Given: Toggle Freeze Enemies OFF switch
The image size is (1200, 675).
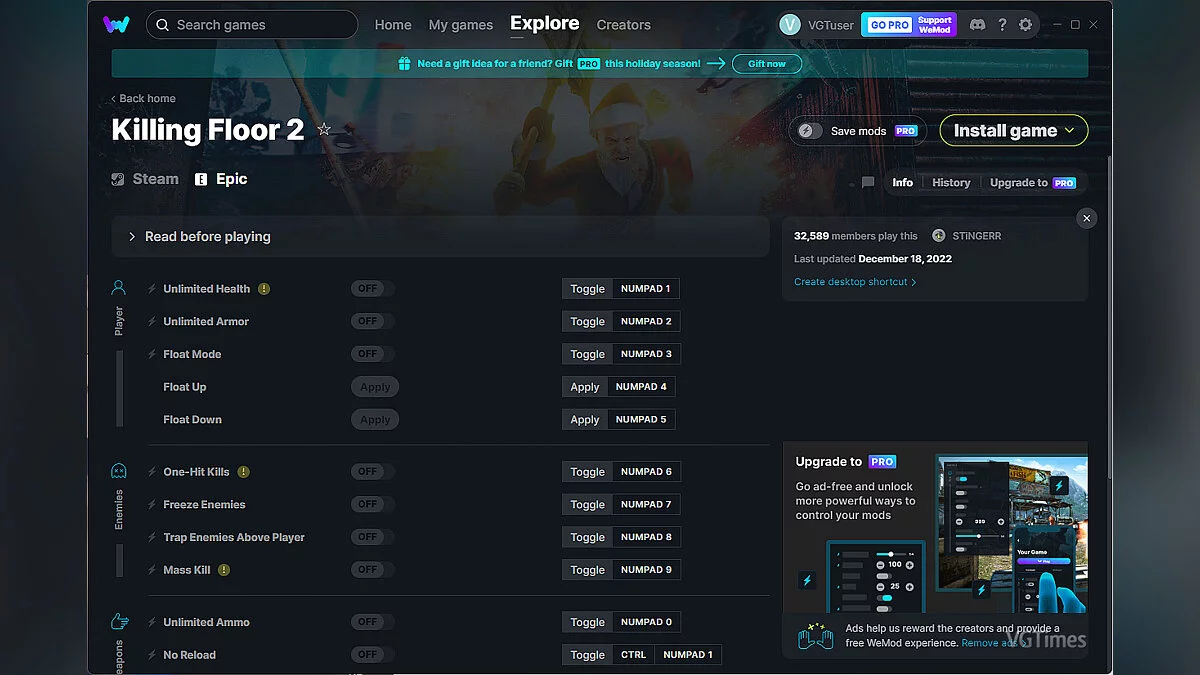Looking at the screenshot, I should (x=373, y=505).
